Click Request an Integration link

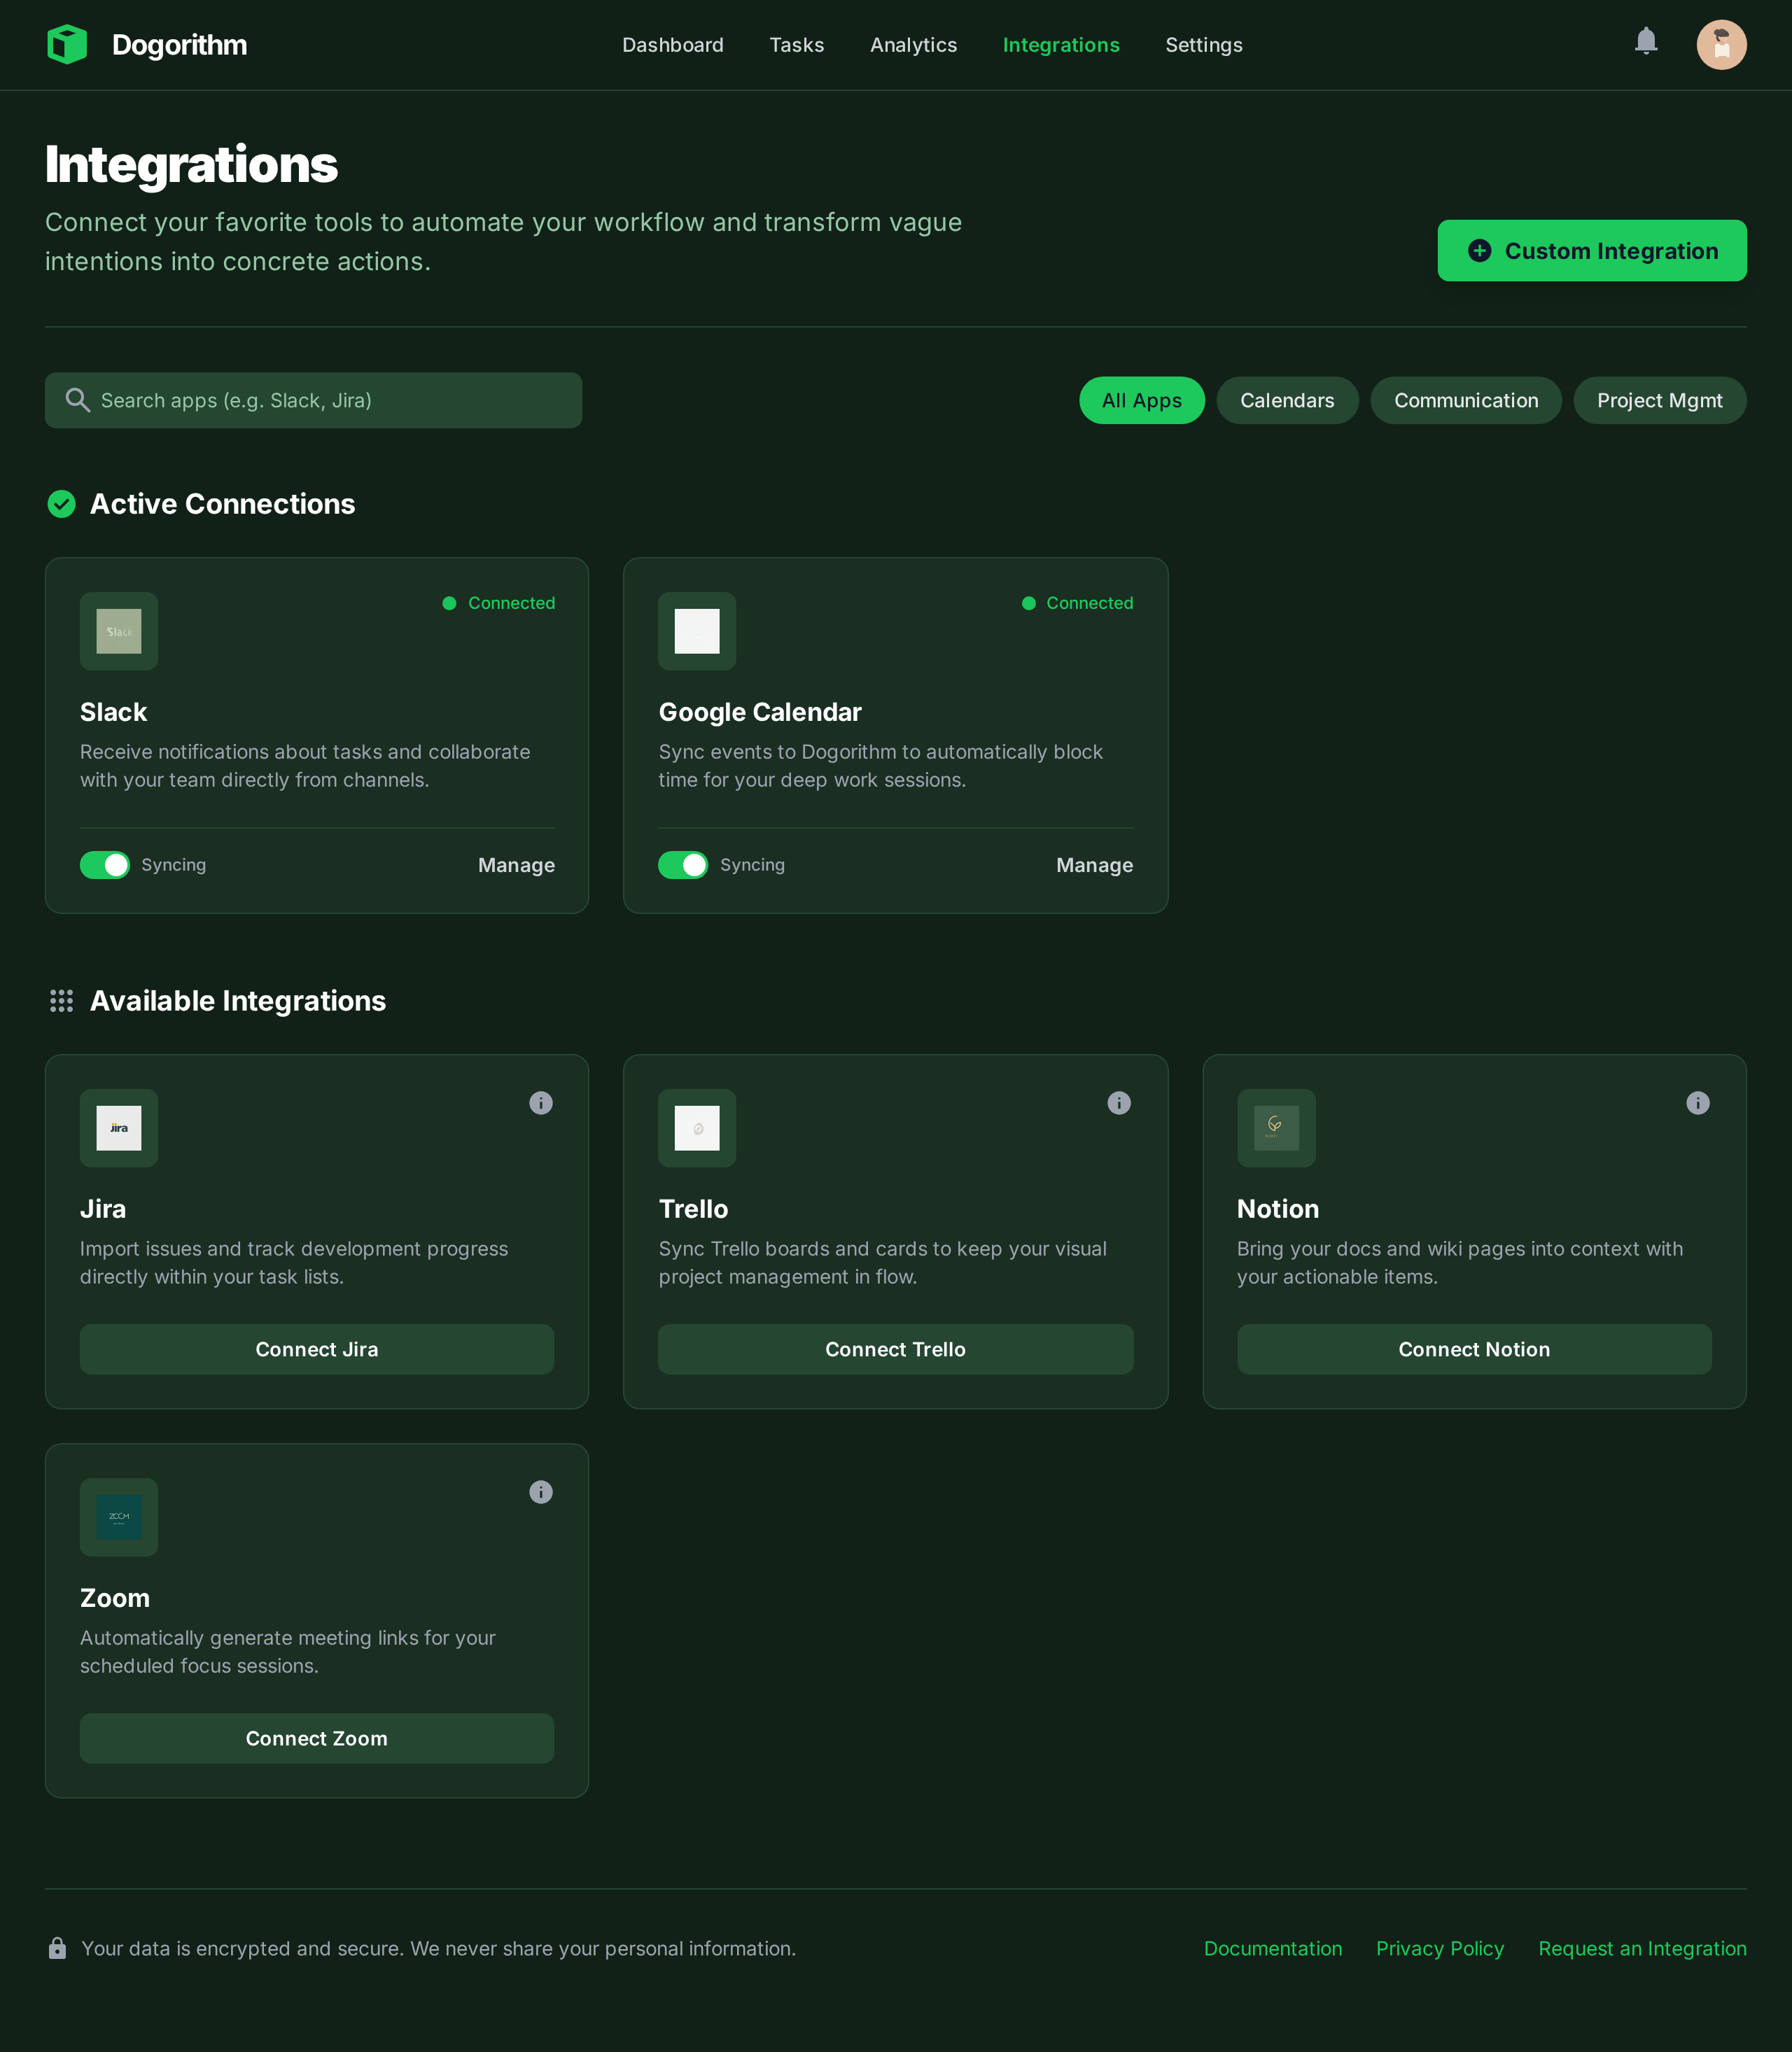coord(1642,1948)
